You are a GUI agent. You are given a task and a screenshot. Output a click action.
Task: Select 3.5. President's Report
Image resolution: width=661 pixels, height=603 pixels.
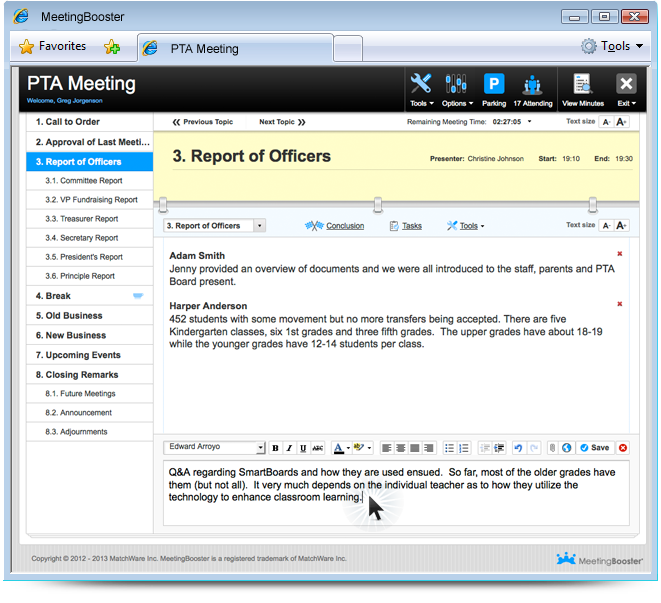pos(89,257)
